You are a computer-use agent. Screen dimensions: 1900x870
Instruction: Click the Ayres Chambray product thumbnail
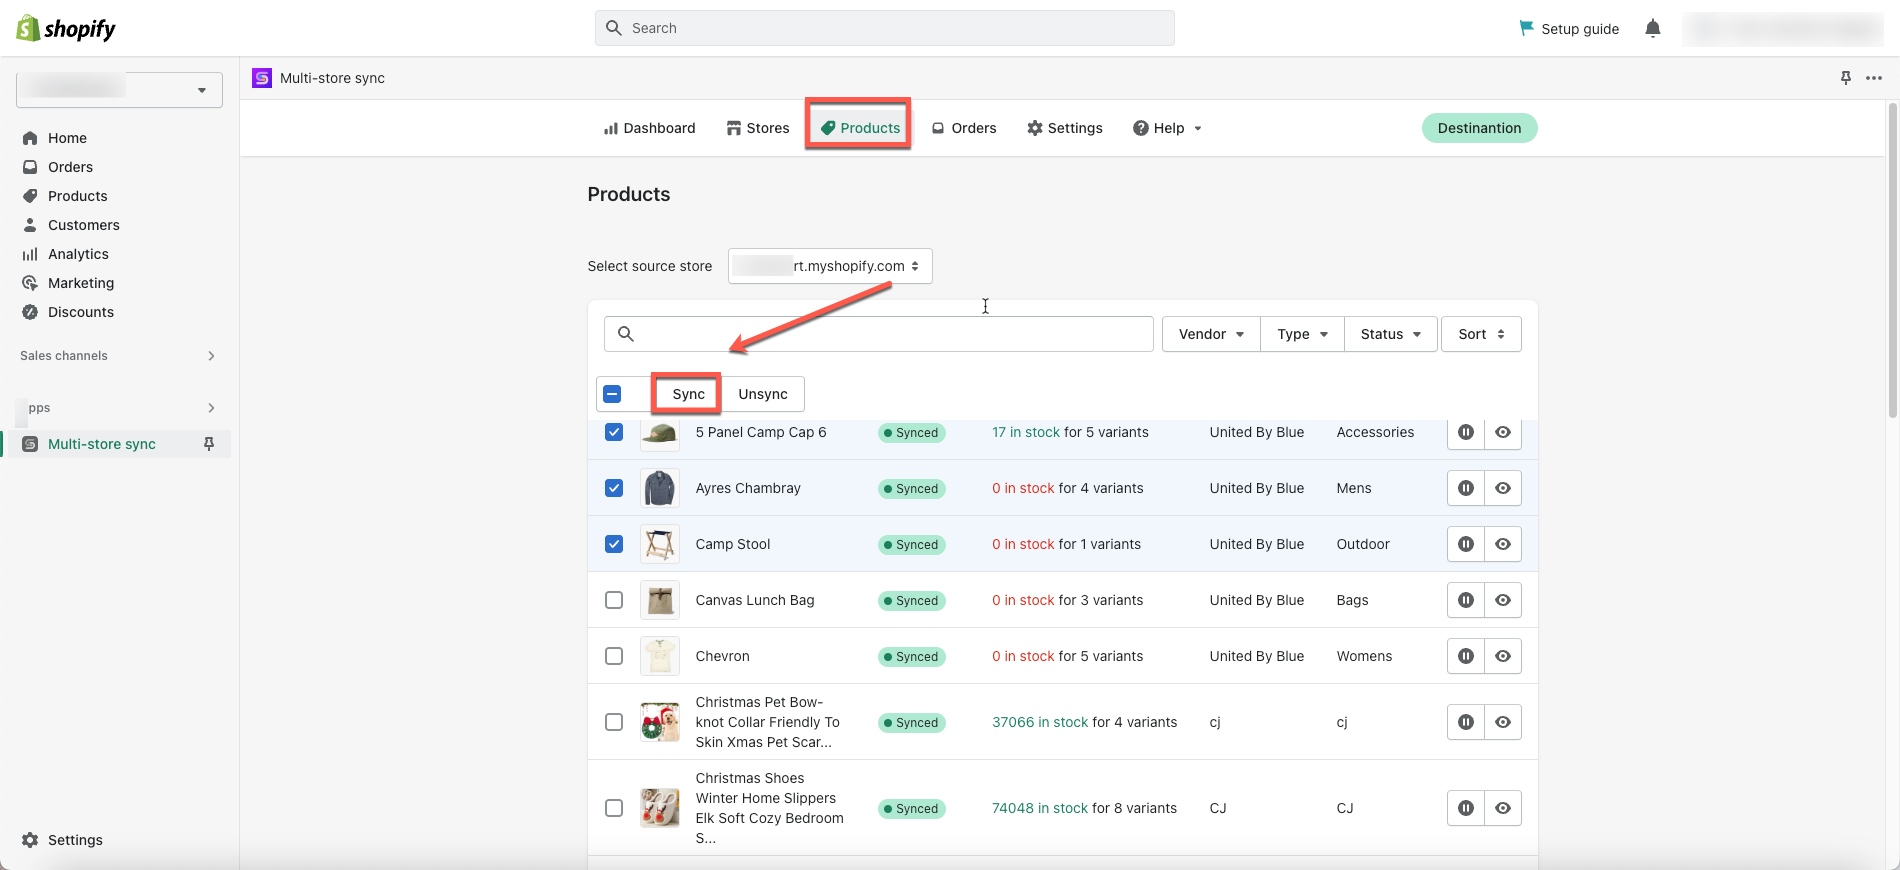[x=660, y=488]
